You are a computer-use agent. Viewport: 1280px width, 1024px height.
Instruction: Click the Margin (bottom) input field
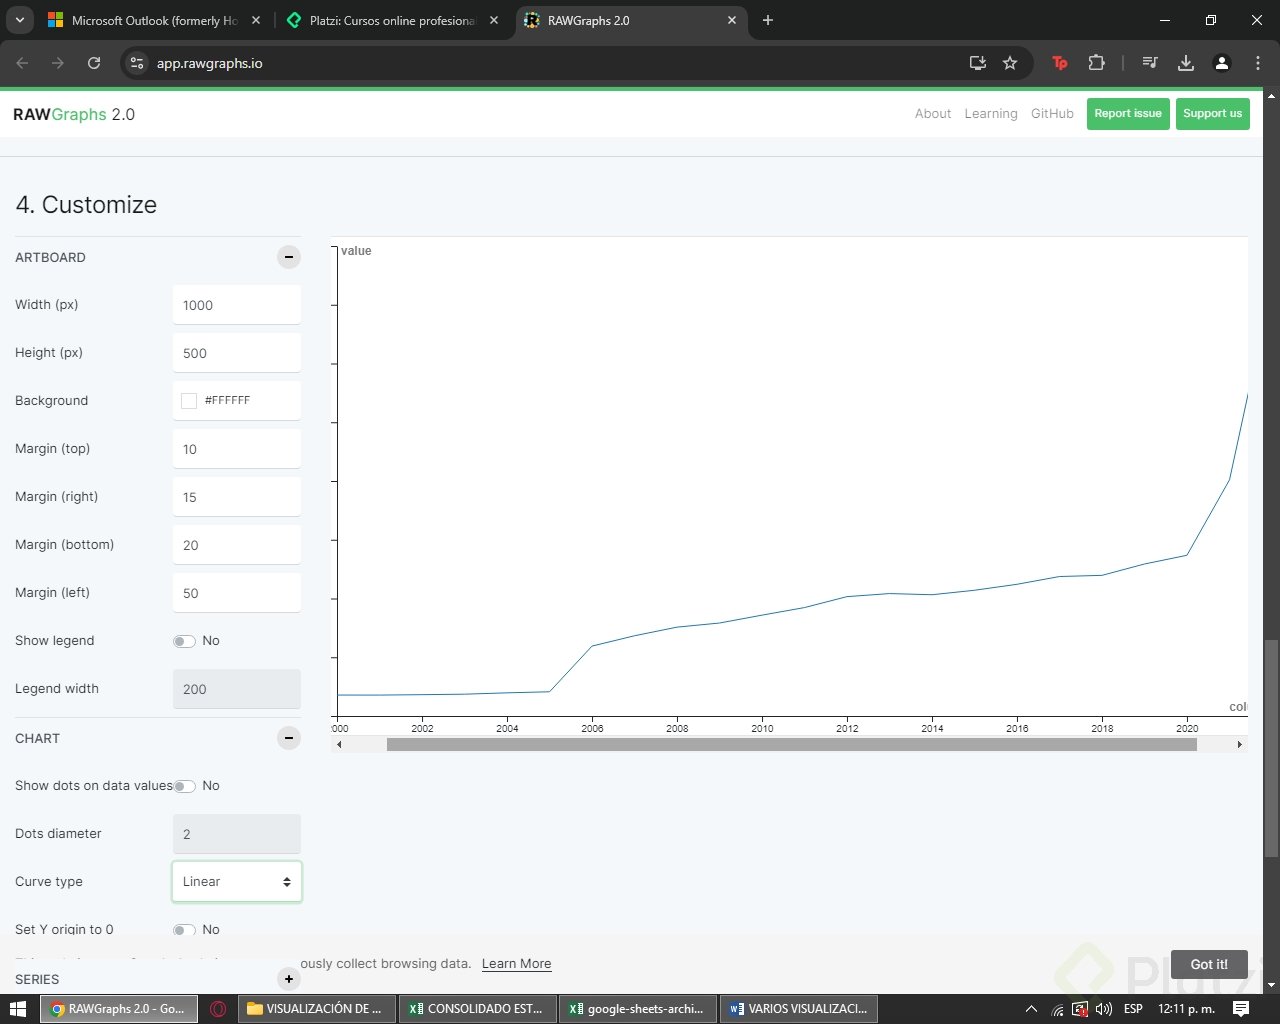tap(237, 545)
